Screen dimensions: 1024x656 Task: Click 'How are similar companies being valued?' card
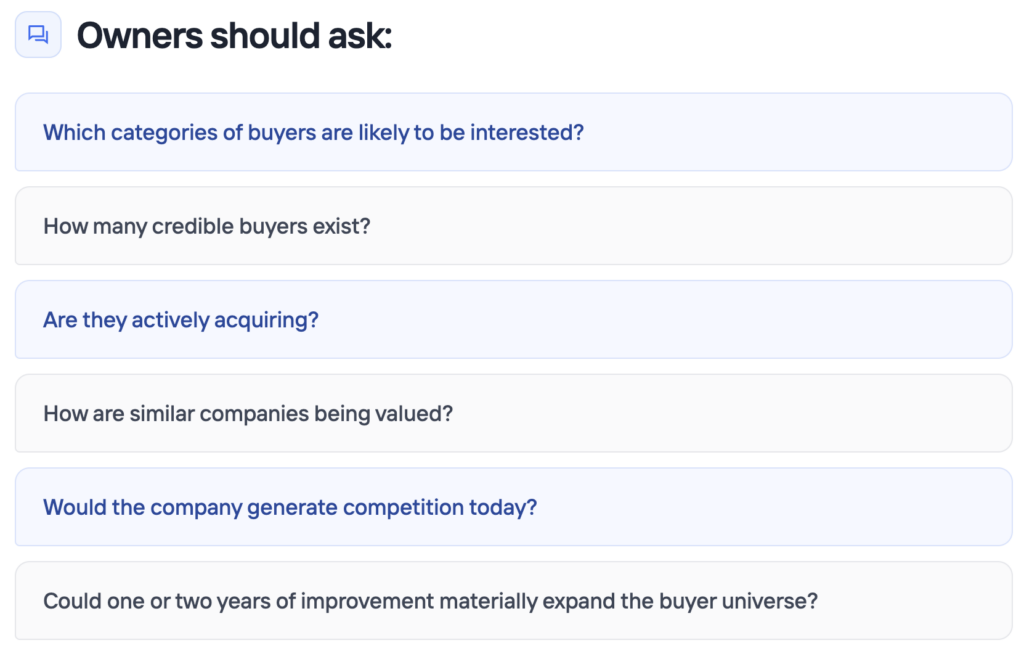(513, 413)
